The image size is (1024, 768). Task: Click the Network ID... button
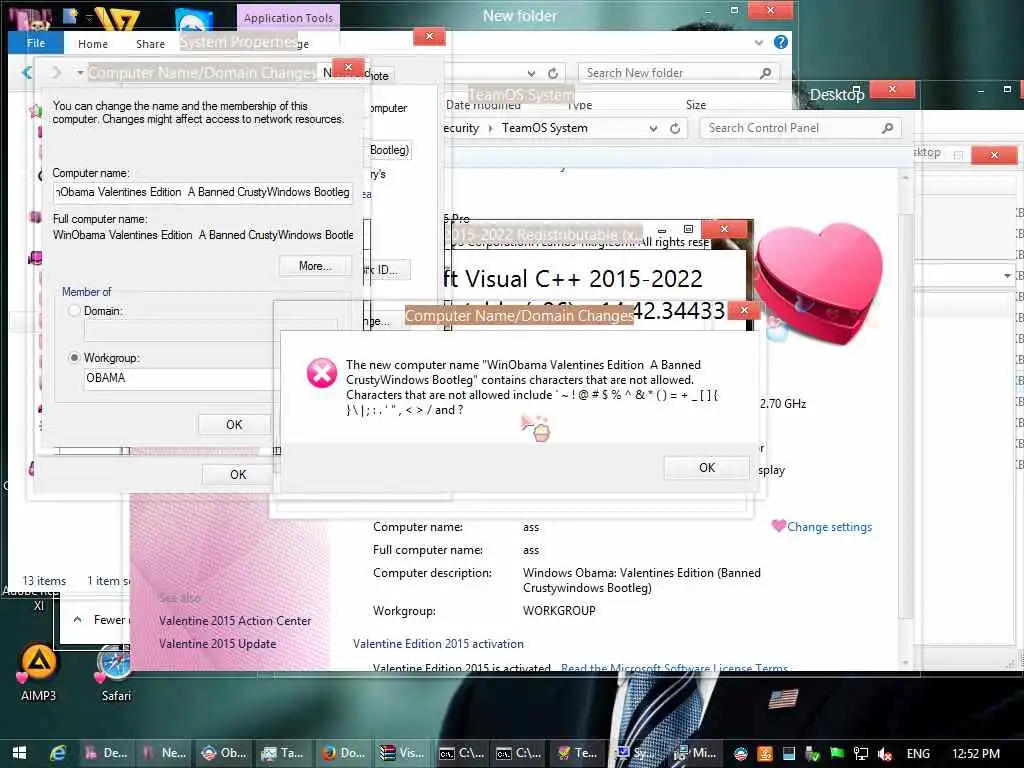click(387, 270)
